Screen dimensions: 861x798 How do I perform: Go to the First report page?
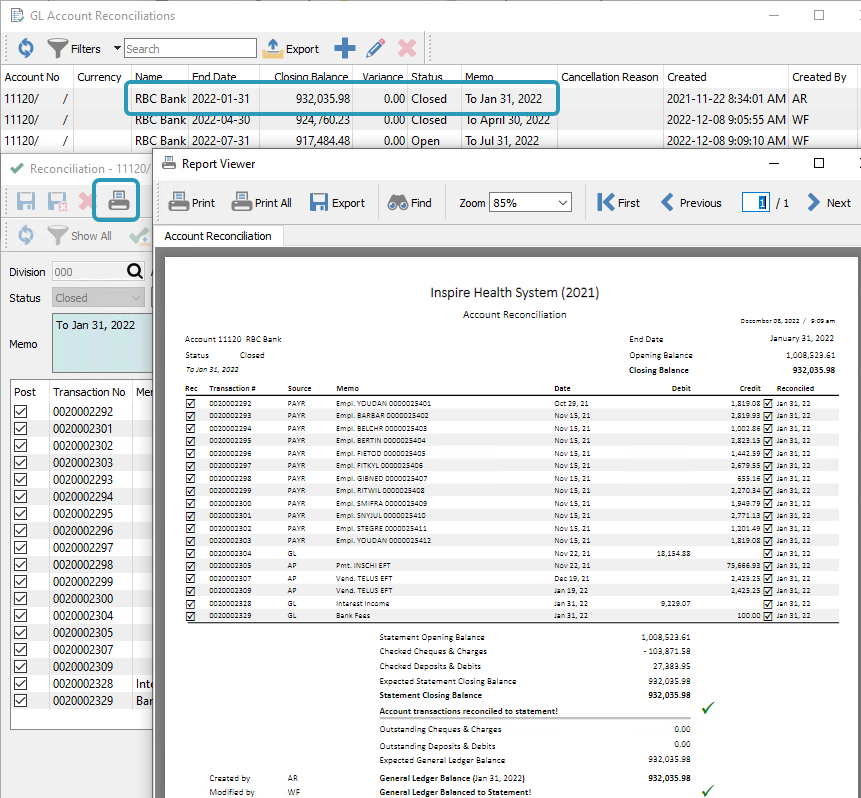pos(618,203)
